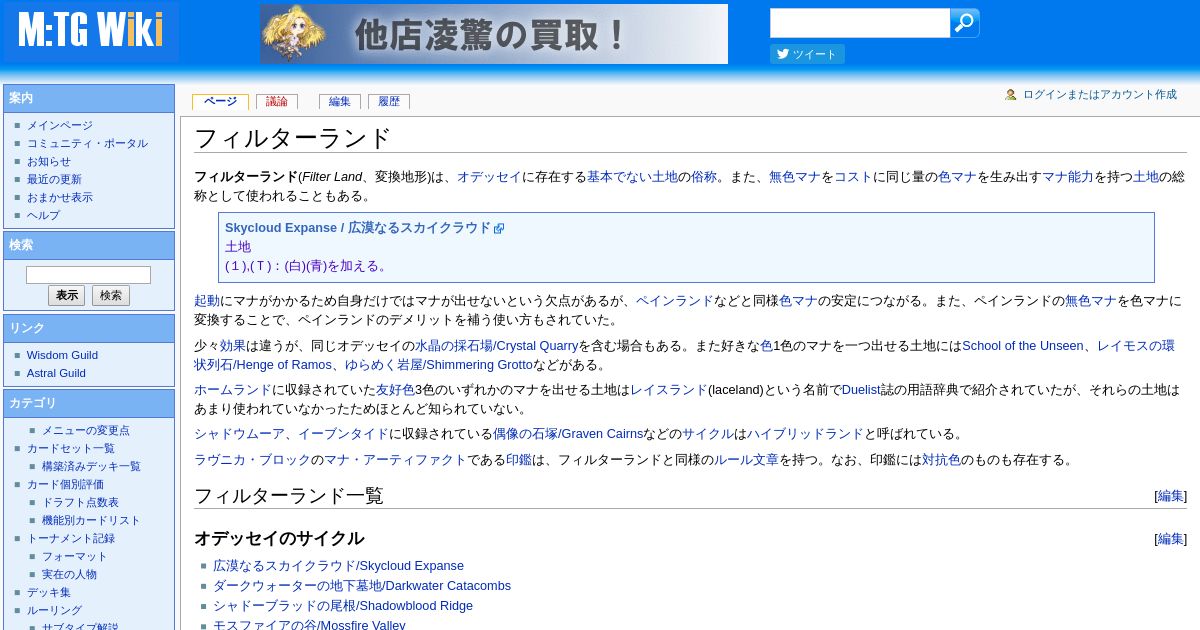This screenshot has height=630, width=1200.
Task: Open メニューの変更点 category link
Action: pos(86,431)
